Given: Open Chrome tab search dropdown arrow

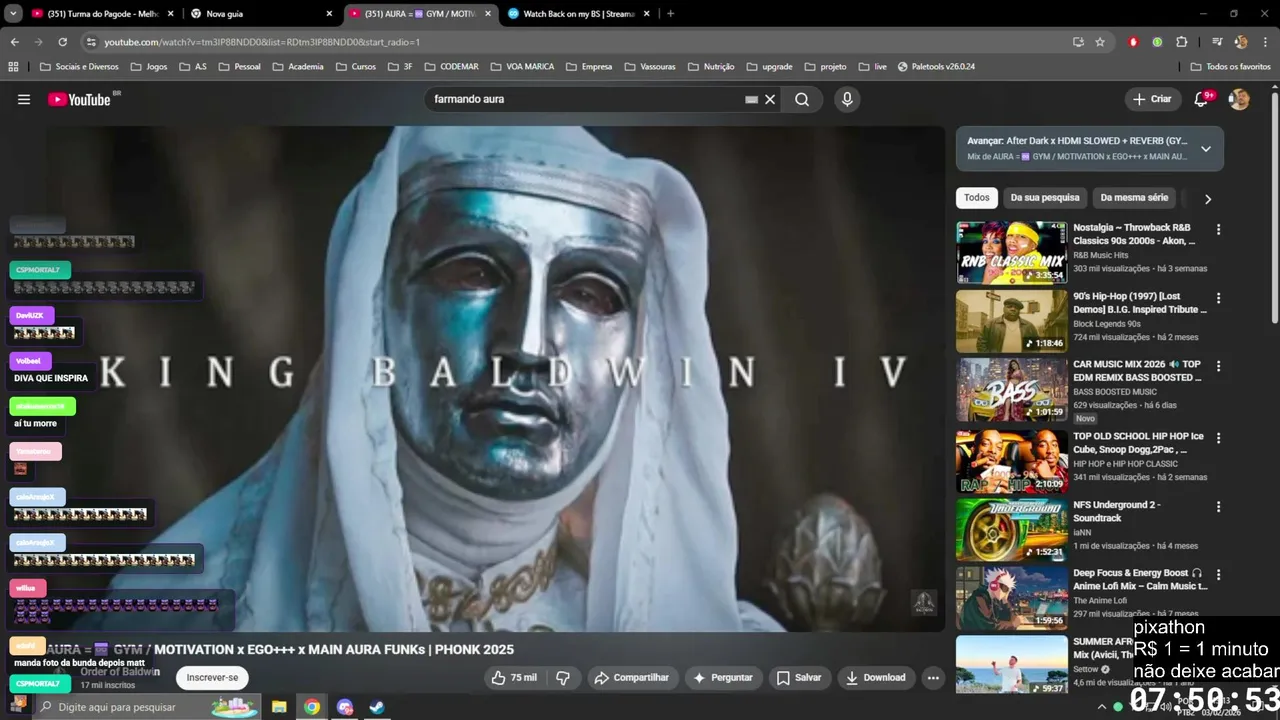Looking at the screenshot, I should tap(13, 14).
